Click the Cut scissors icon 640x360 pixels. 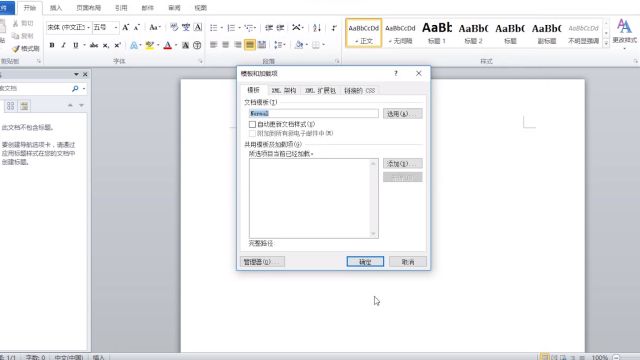(23, 24)
